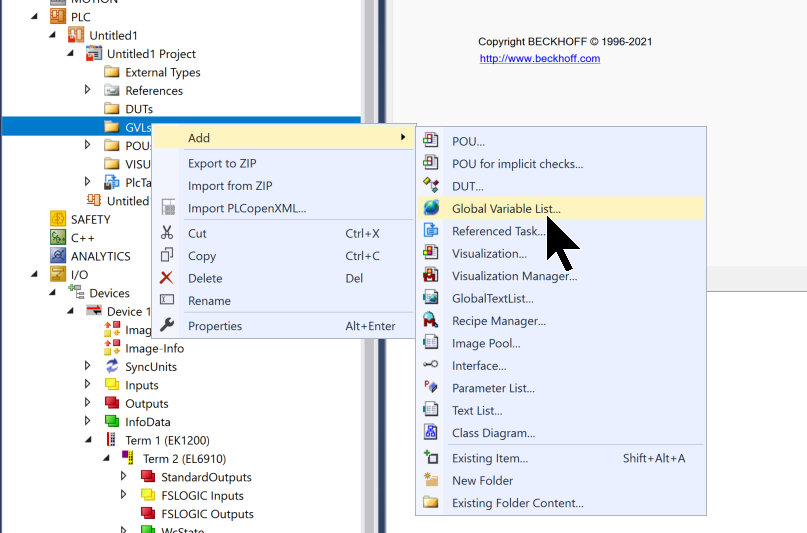Collapse the Term 2 (EL6910) node
807x533 pixels.
click(x=107, y=458)
